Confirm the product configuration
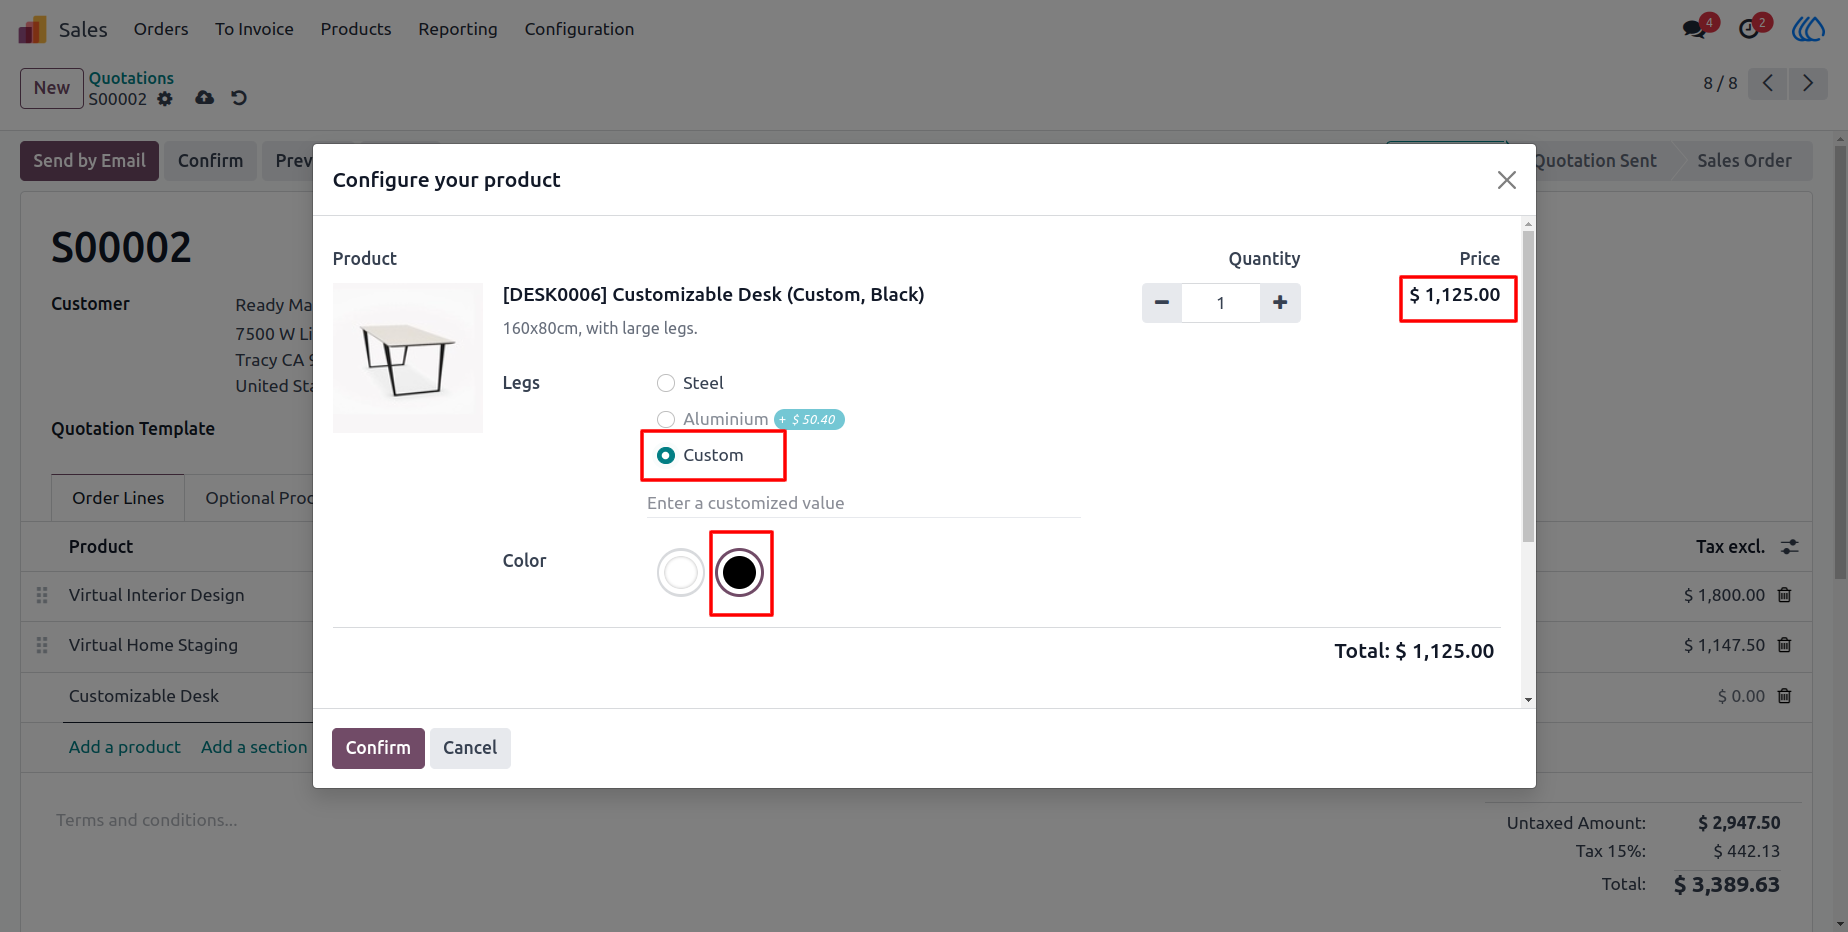 point(378,748)
